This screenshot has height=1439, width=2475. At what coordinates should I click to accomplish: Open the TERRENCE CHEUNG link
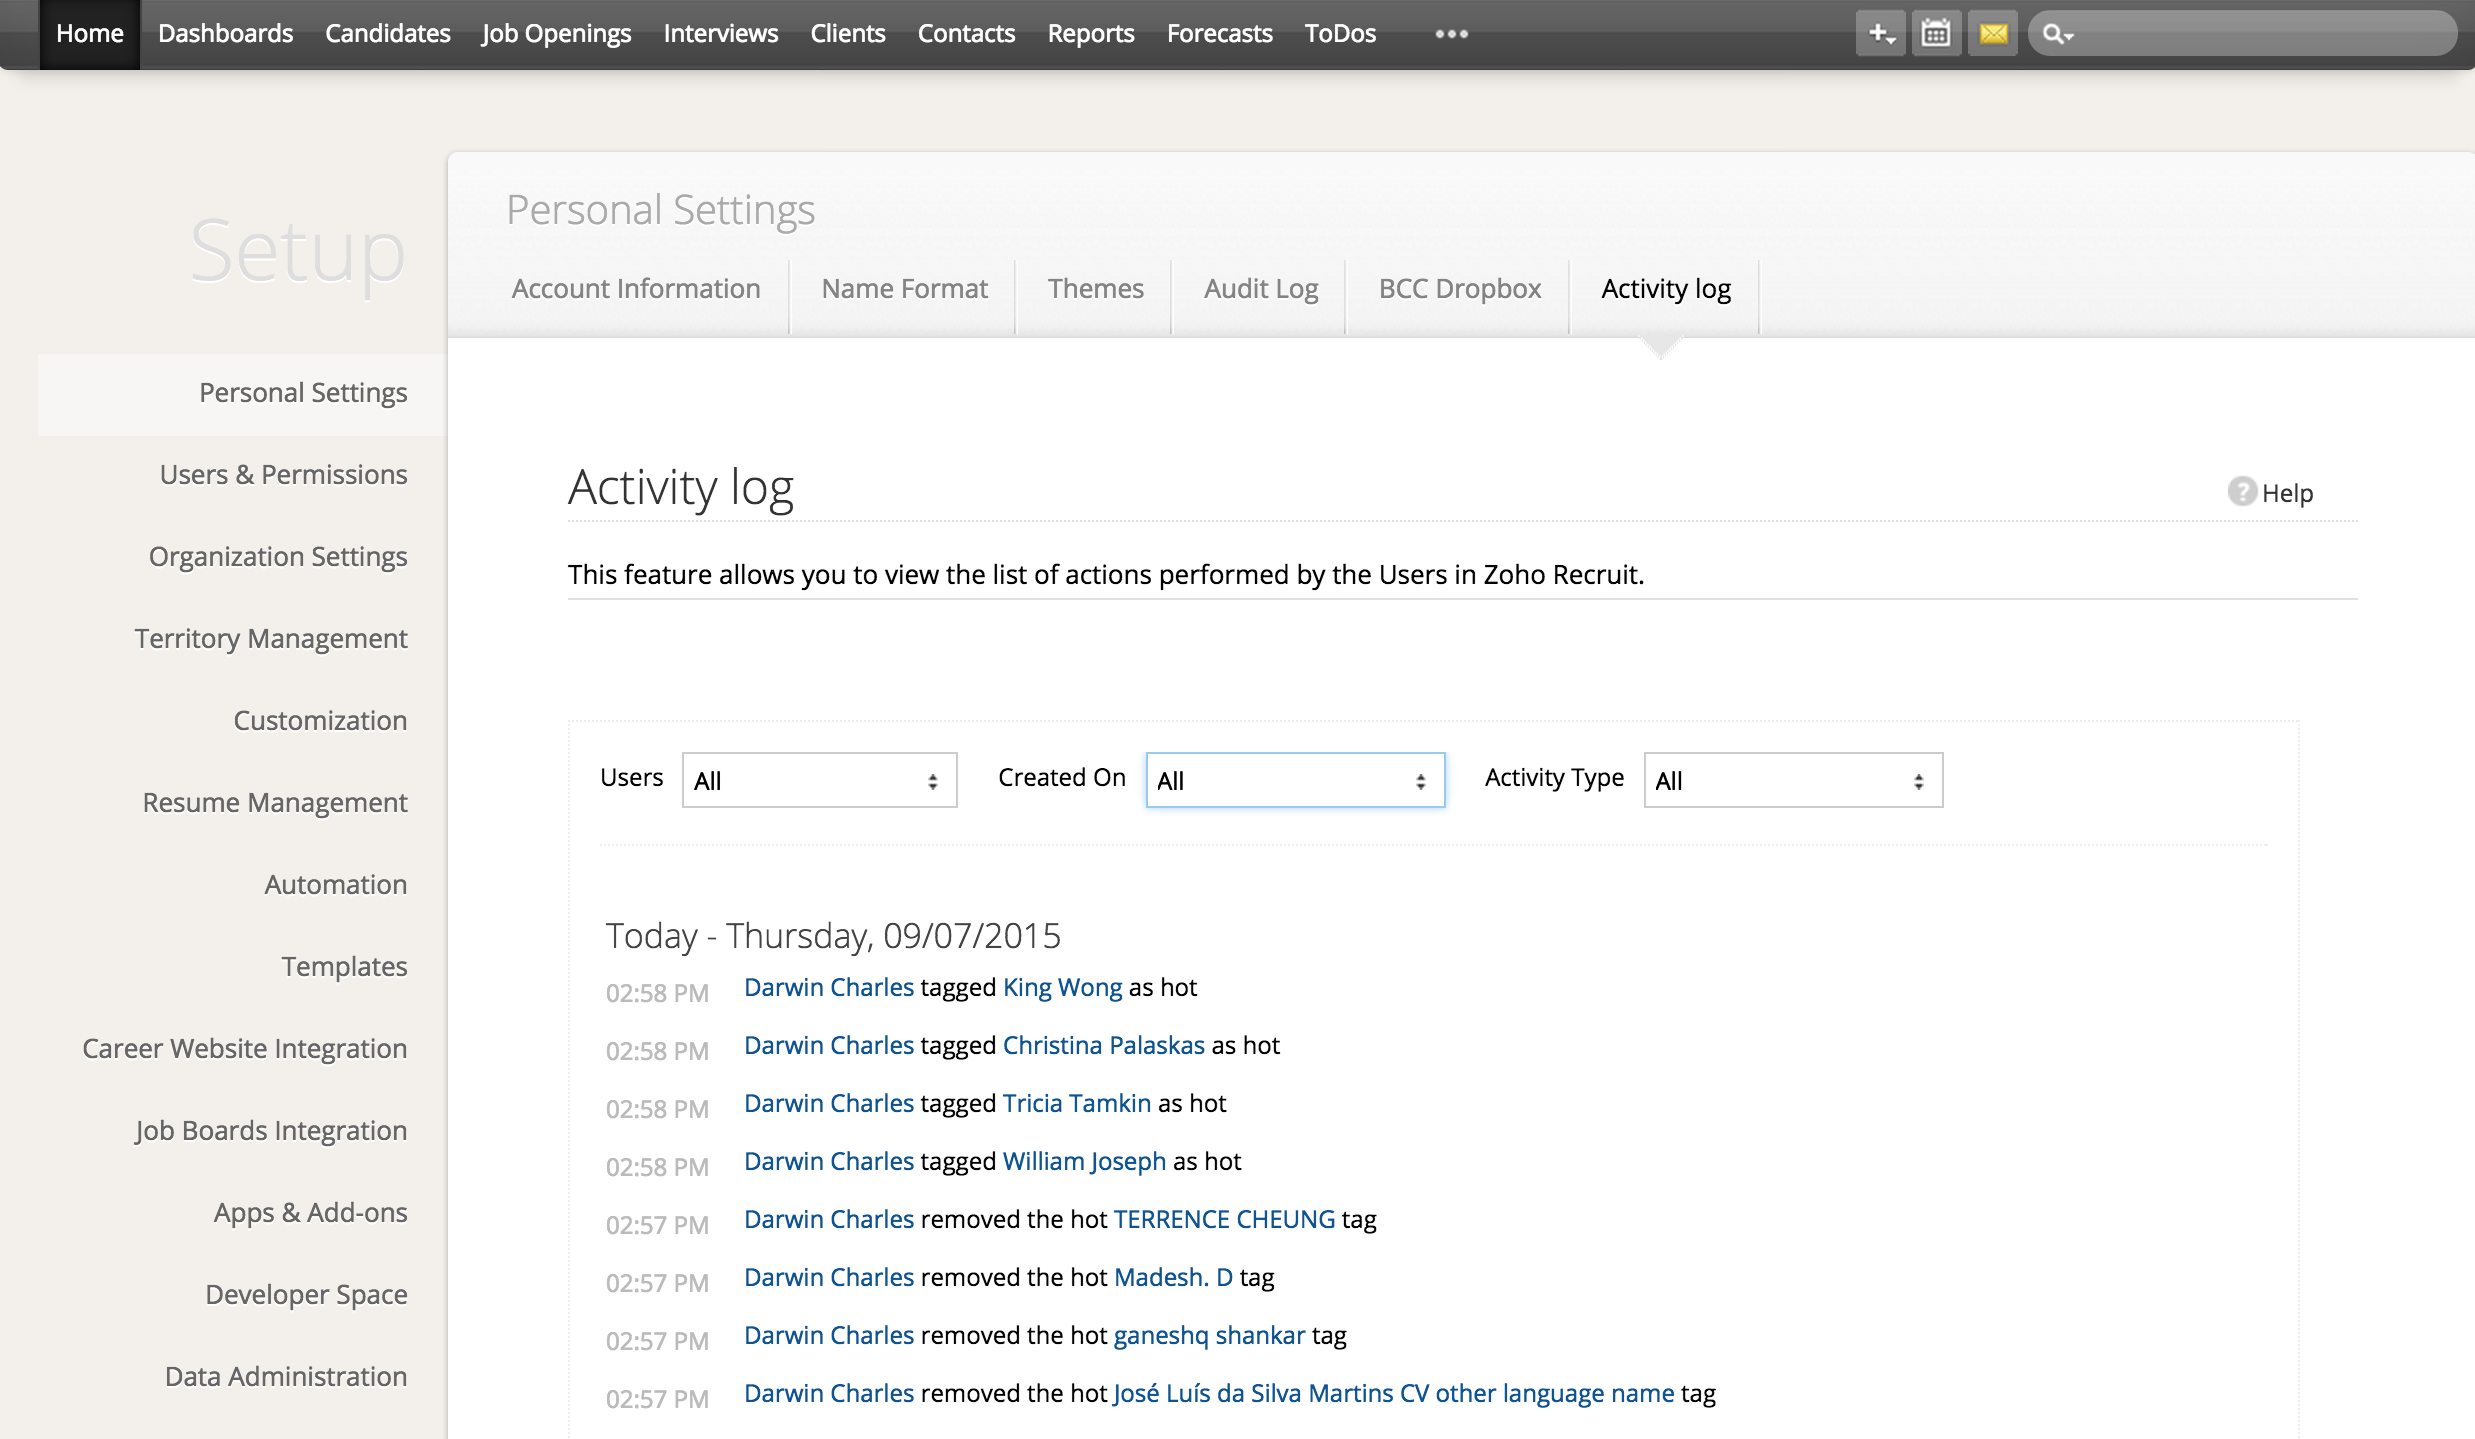point(1224,1220)
